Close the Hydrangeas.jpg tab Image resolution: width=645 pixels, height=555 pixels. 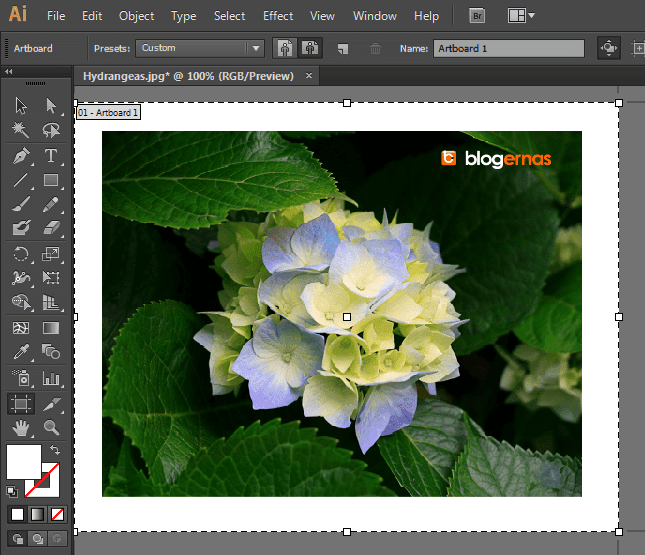[x=309, y=76]
